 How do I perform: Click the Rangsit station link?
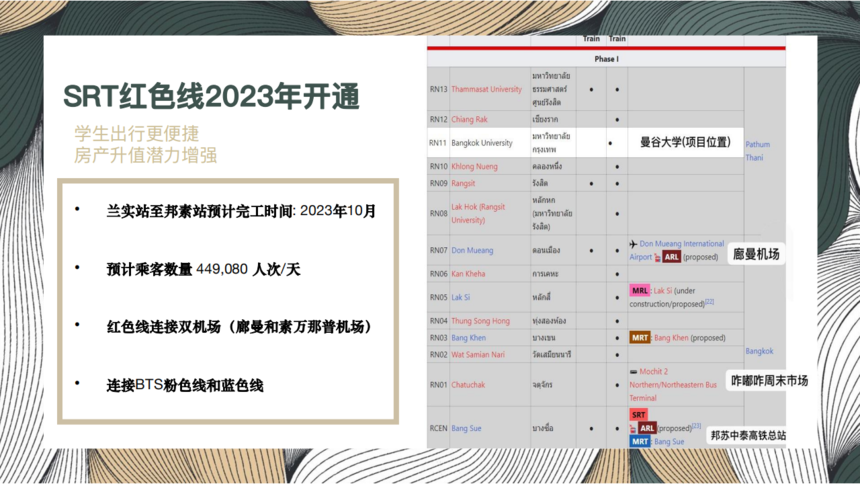[x=463, y=183]
